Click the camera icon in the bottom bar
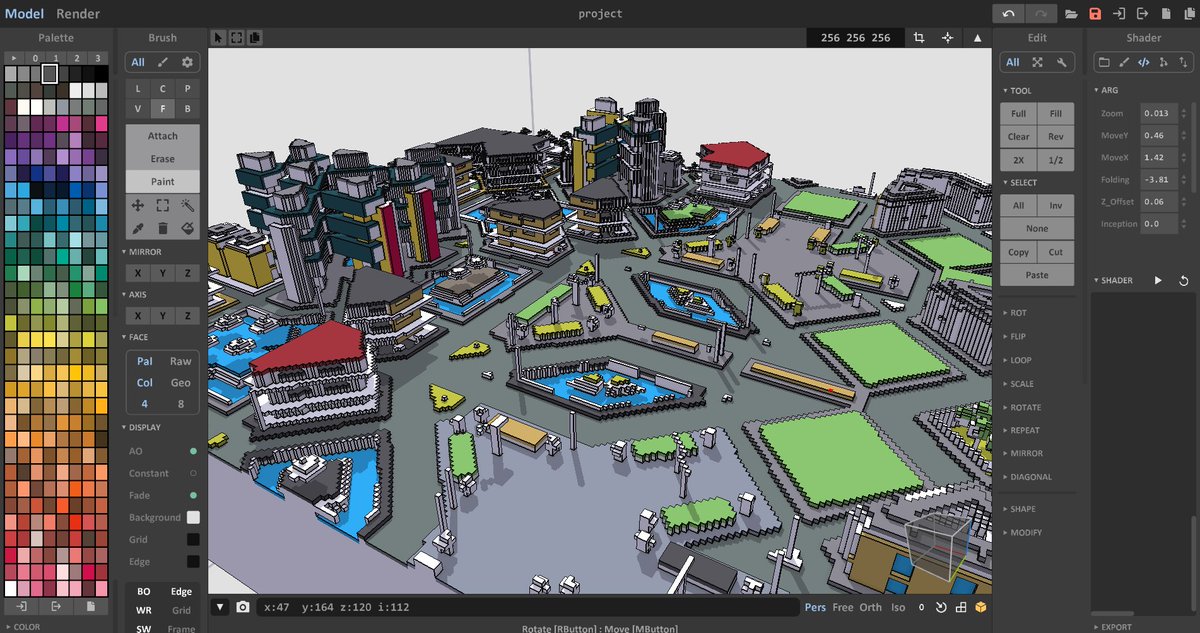 pyautogui.click(x=242, y=607)
